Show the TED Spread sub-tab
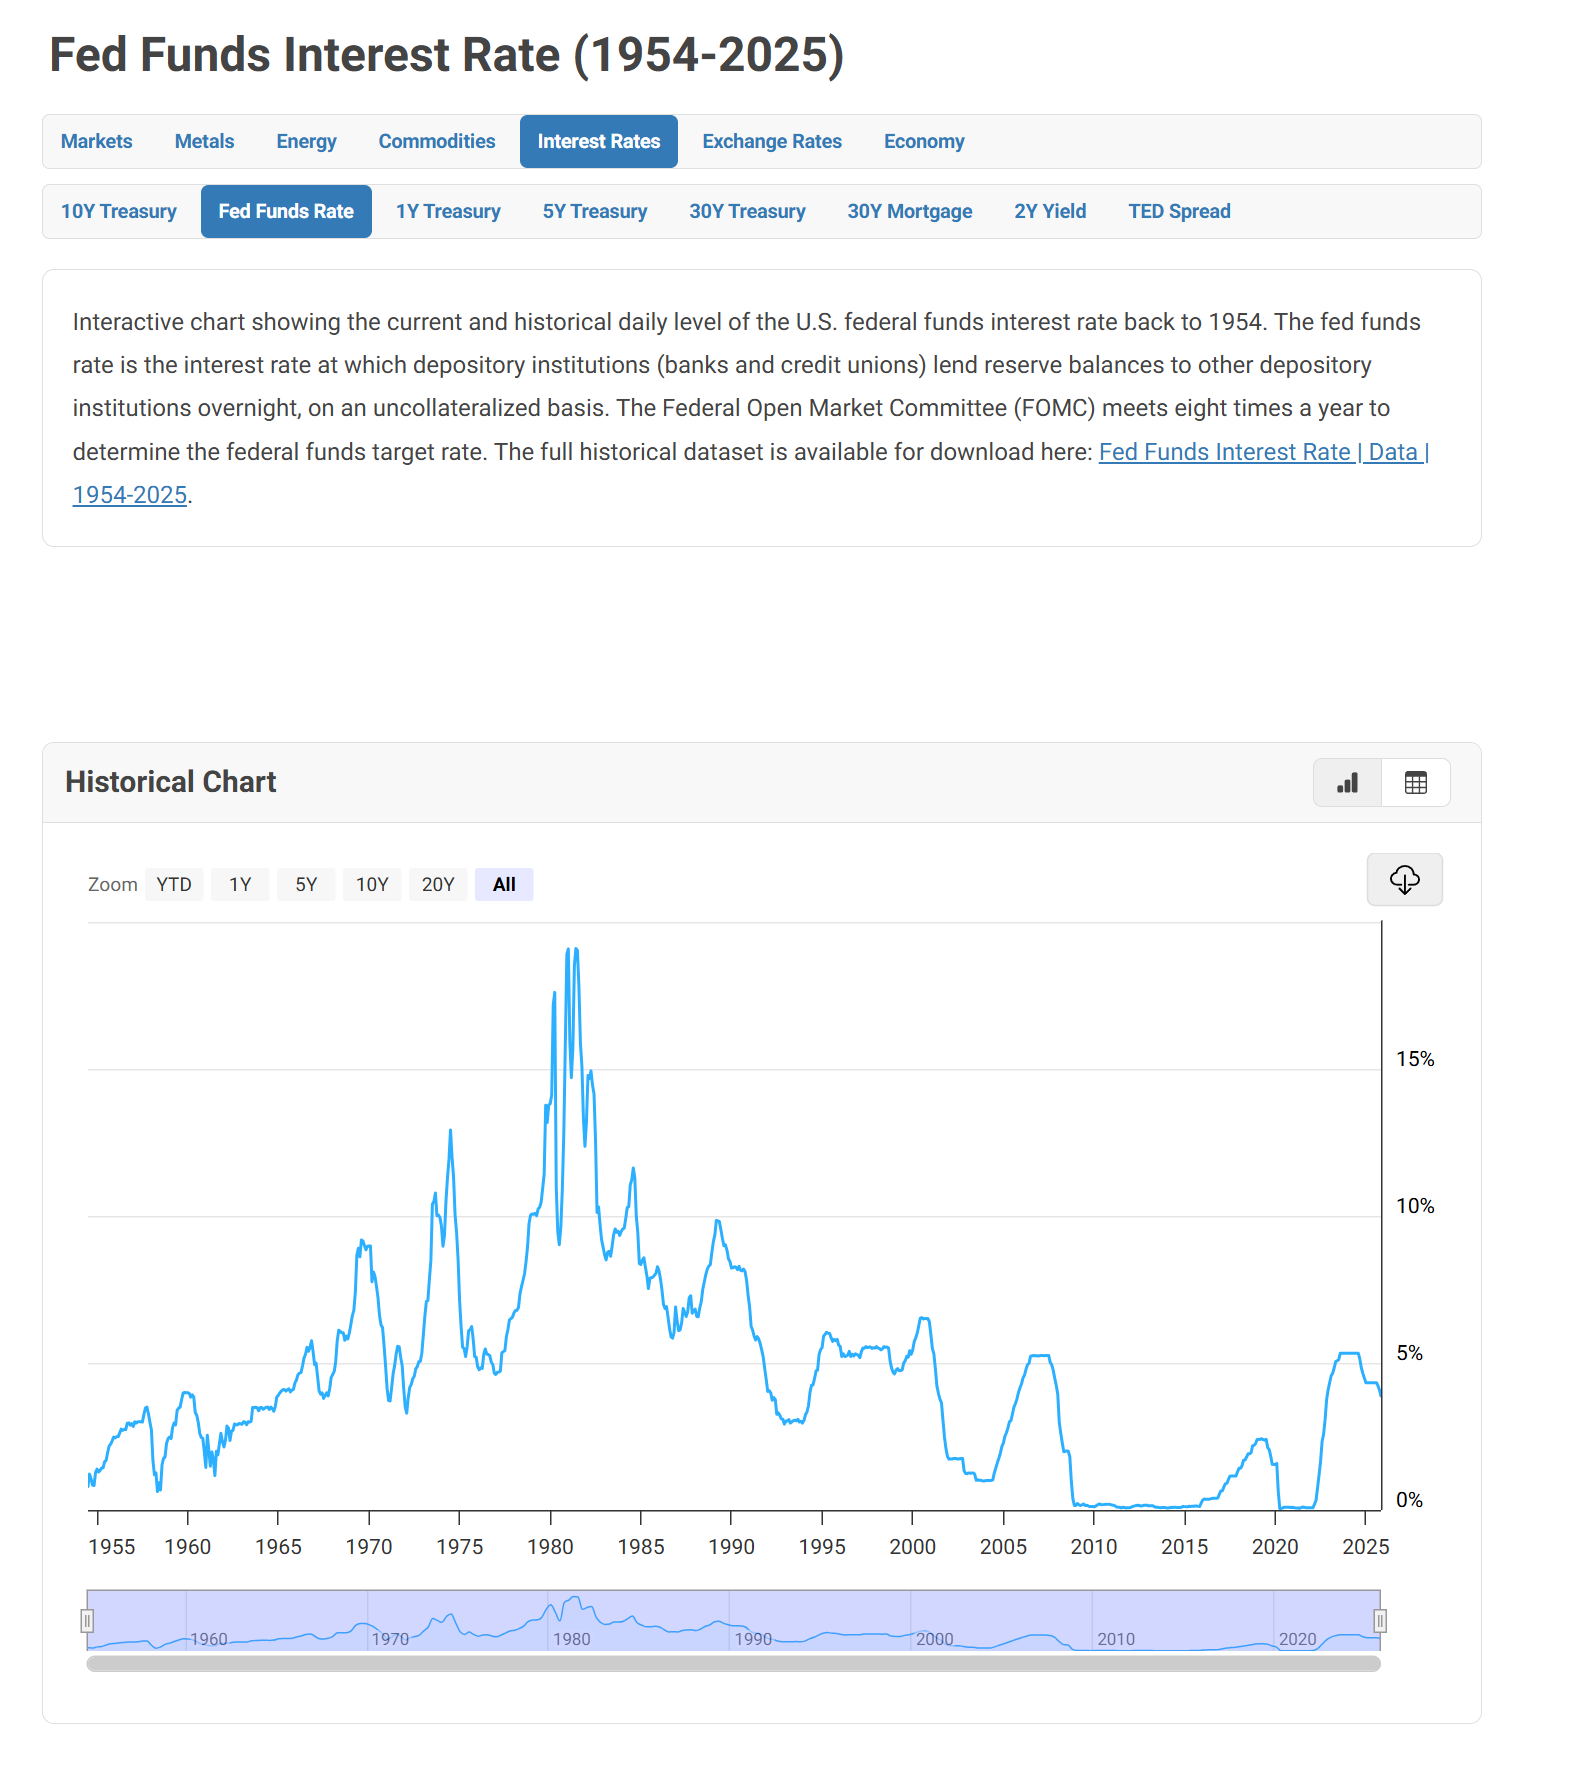 tap(1178, 211)
